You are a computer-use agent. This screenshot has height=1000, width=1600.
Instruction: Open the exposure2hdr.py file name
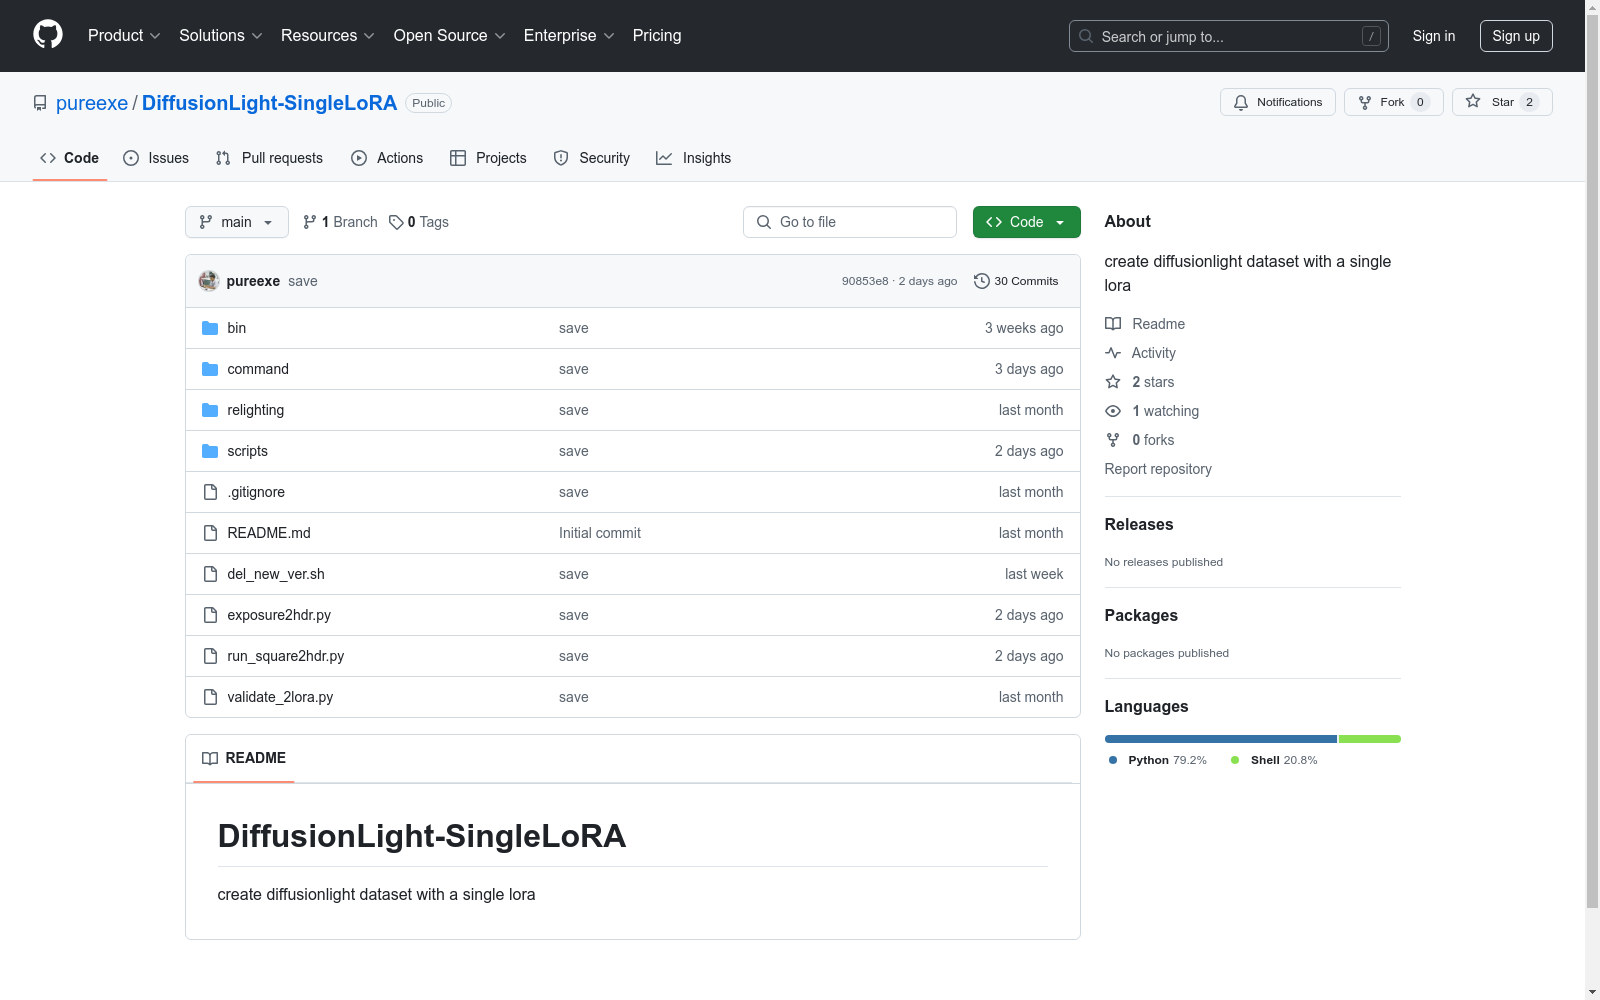tap(279, 615)
